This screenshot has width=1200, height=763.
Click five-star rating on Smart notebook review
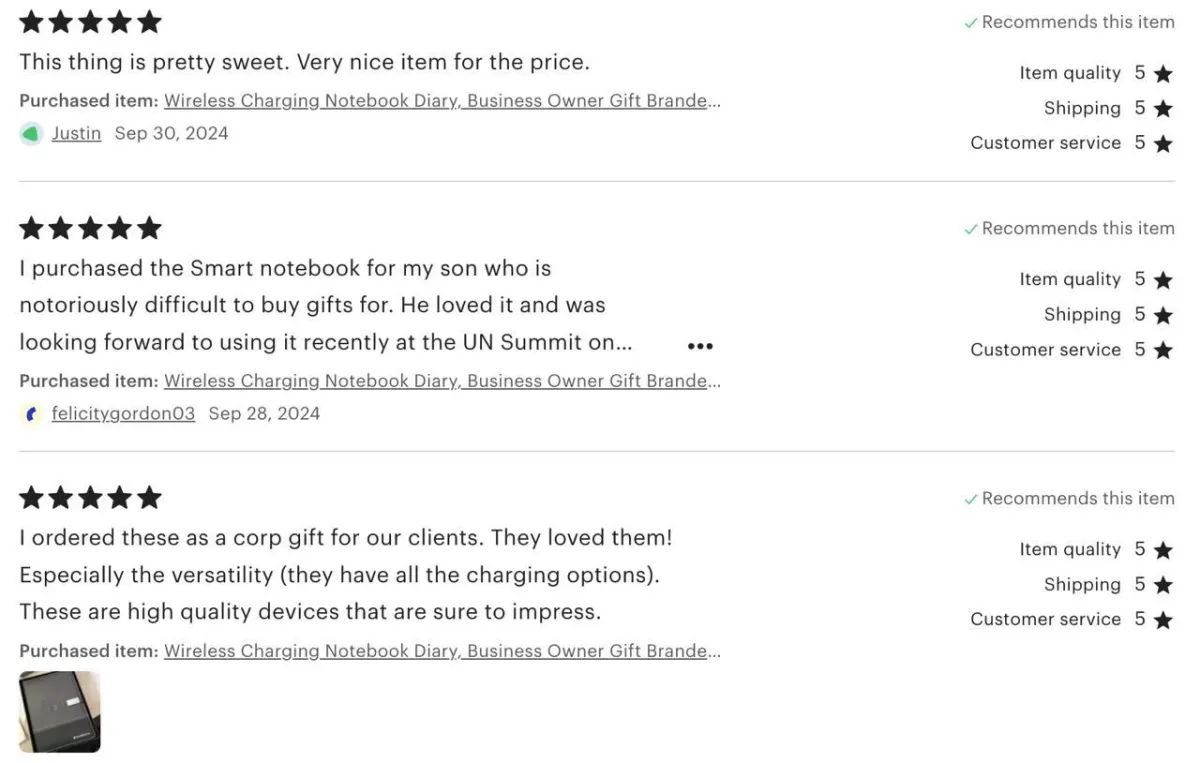pos(90,229)
